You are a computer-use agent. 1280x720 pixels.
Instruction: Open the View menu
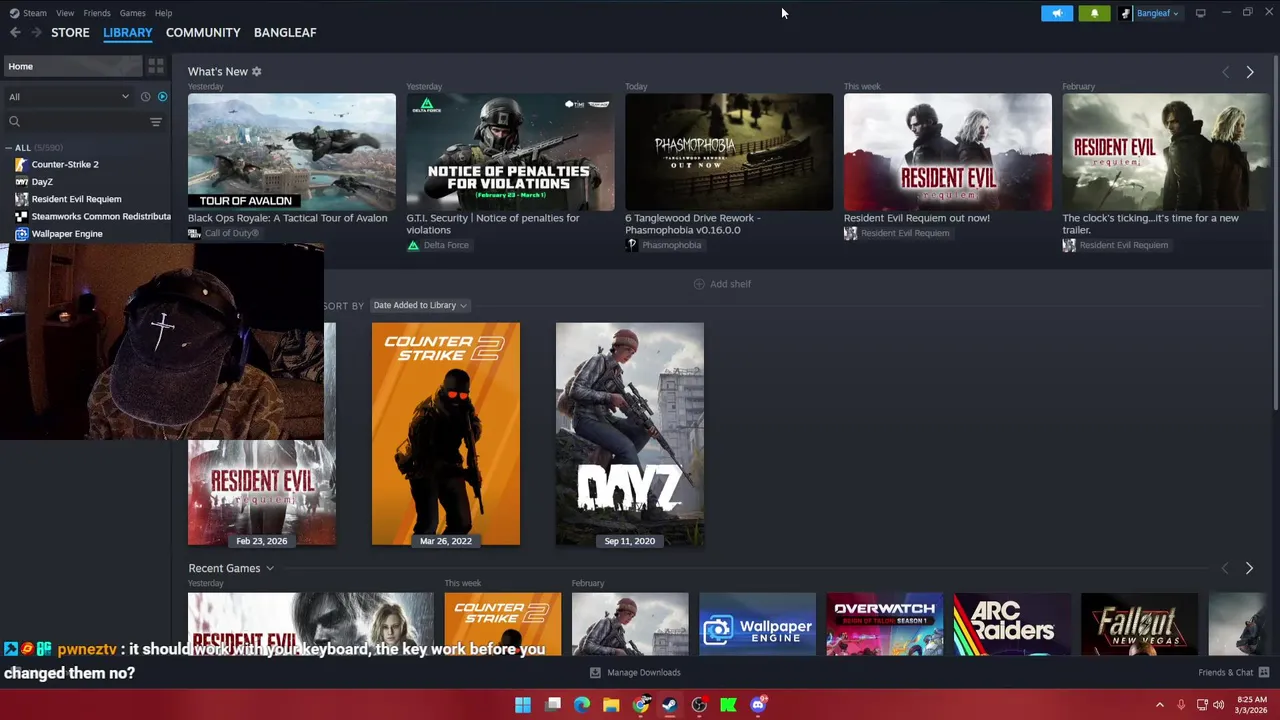pyautogui.click(x=65, y=13)
